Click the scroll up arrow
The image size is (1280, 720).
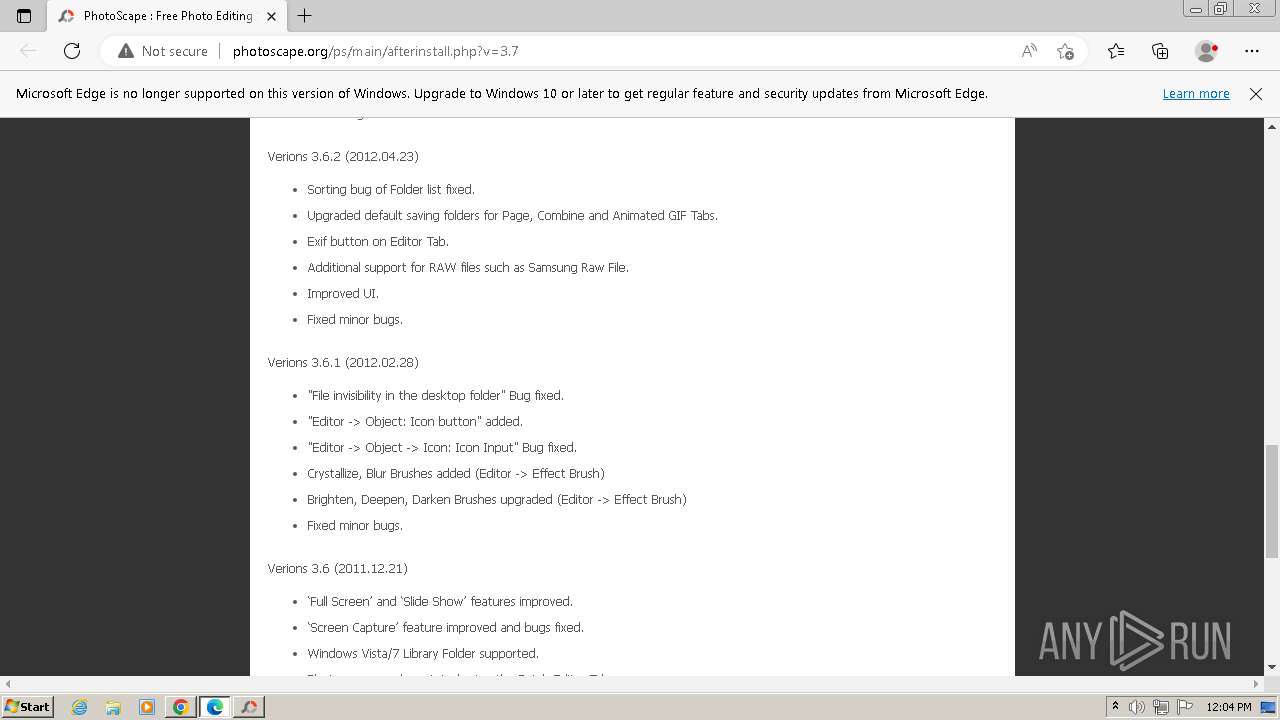pyautogui.click(x=1272, y=127)
